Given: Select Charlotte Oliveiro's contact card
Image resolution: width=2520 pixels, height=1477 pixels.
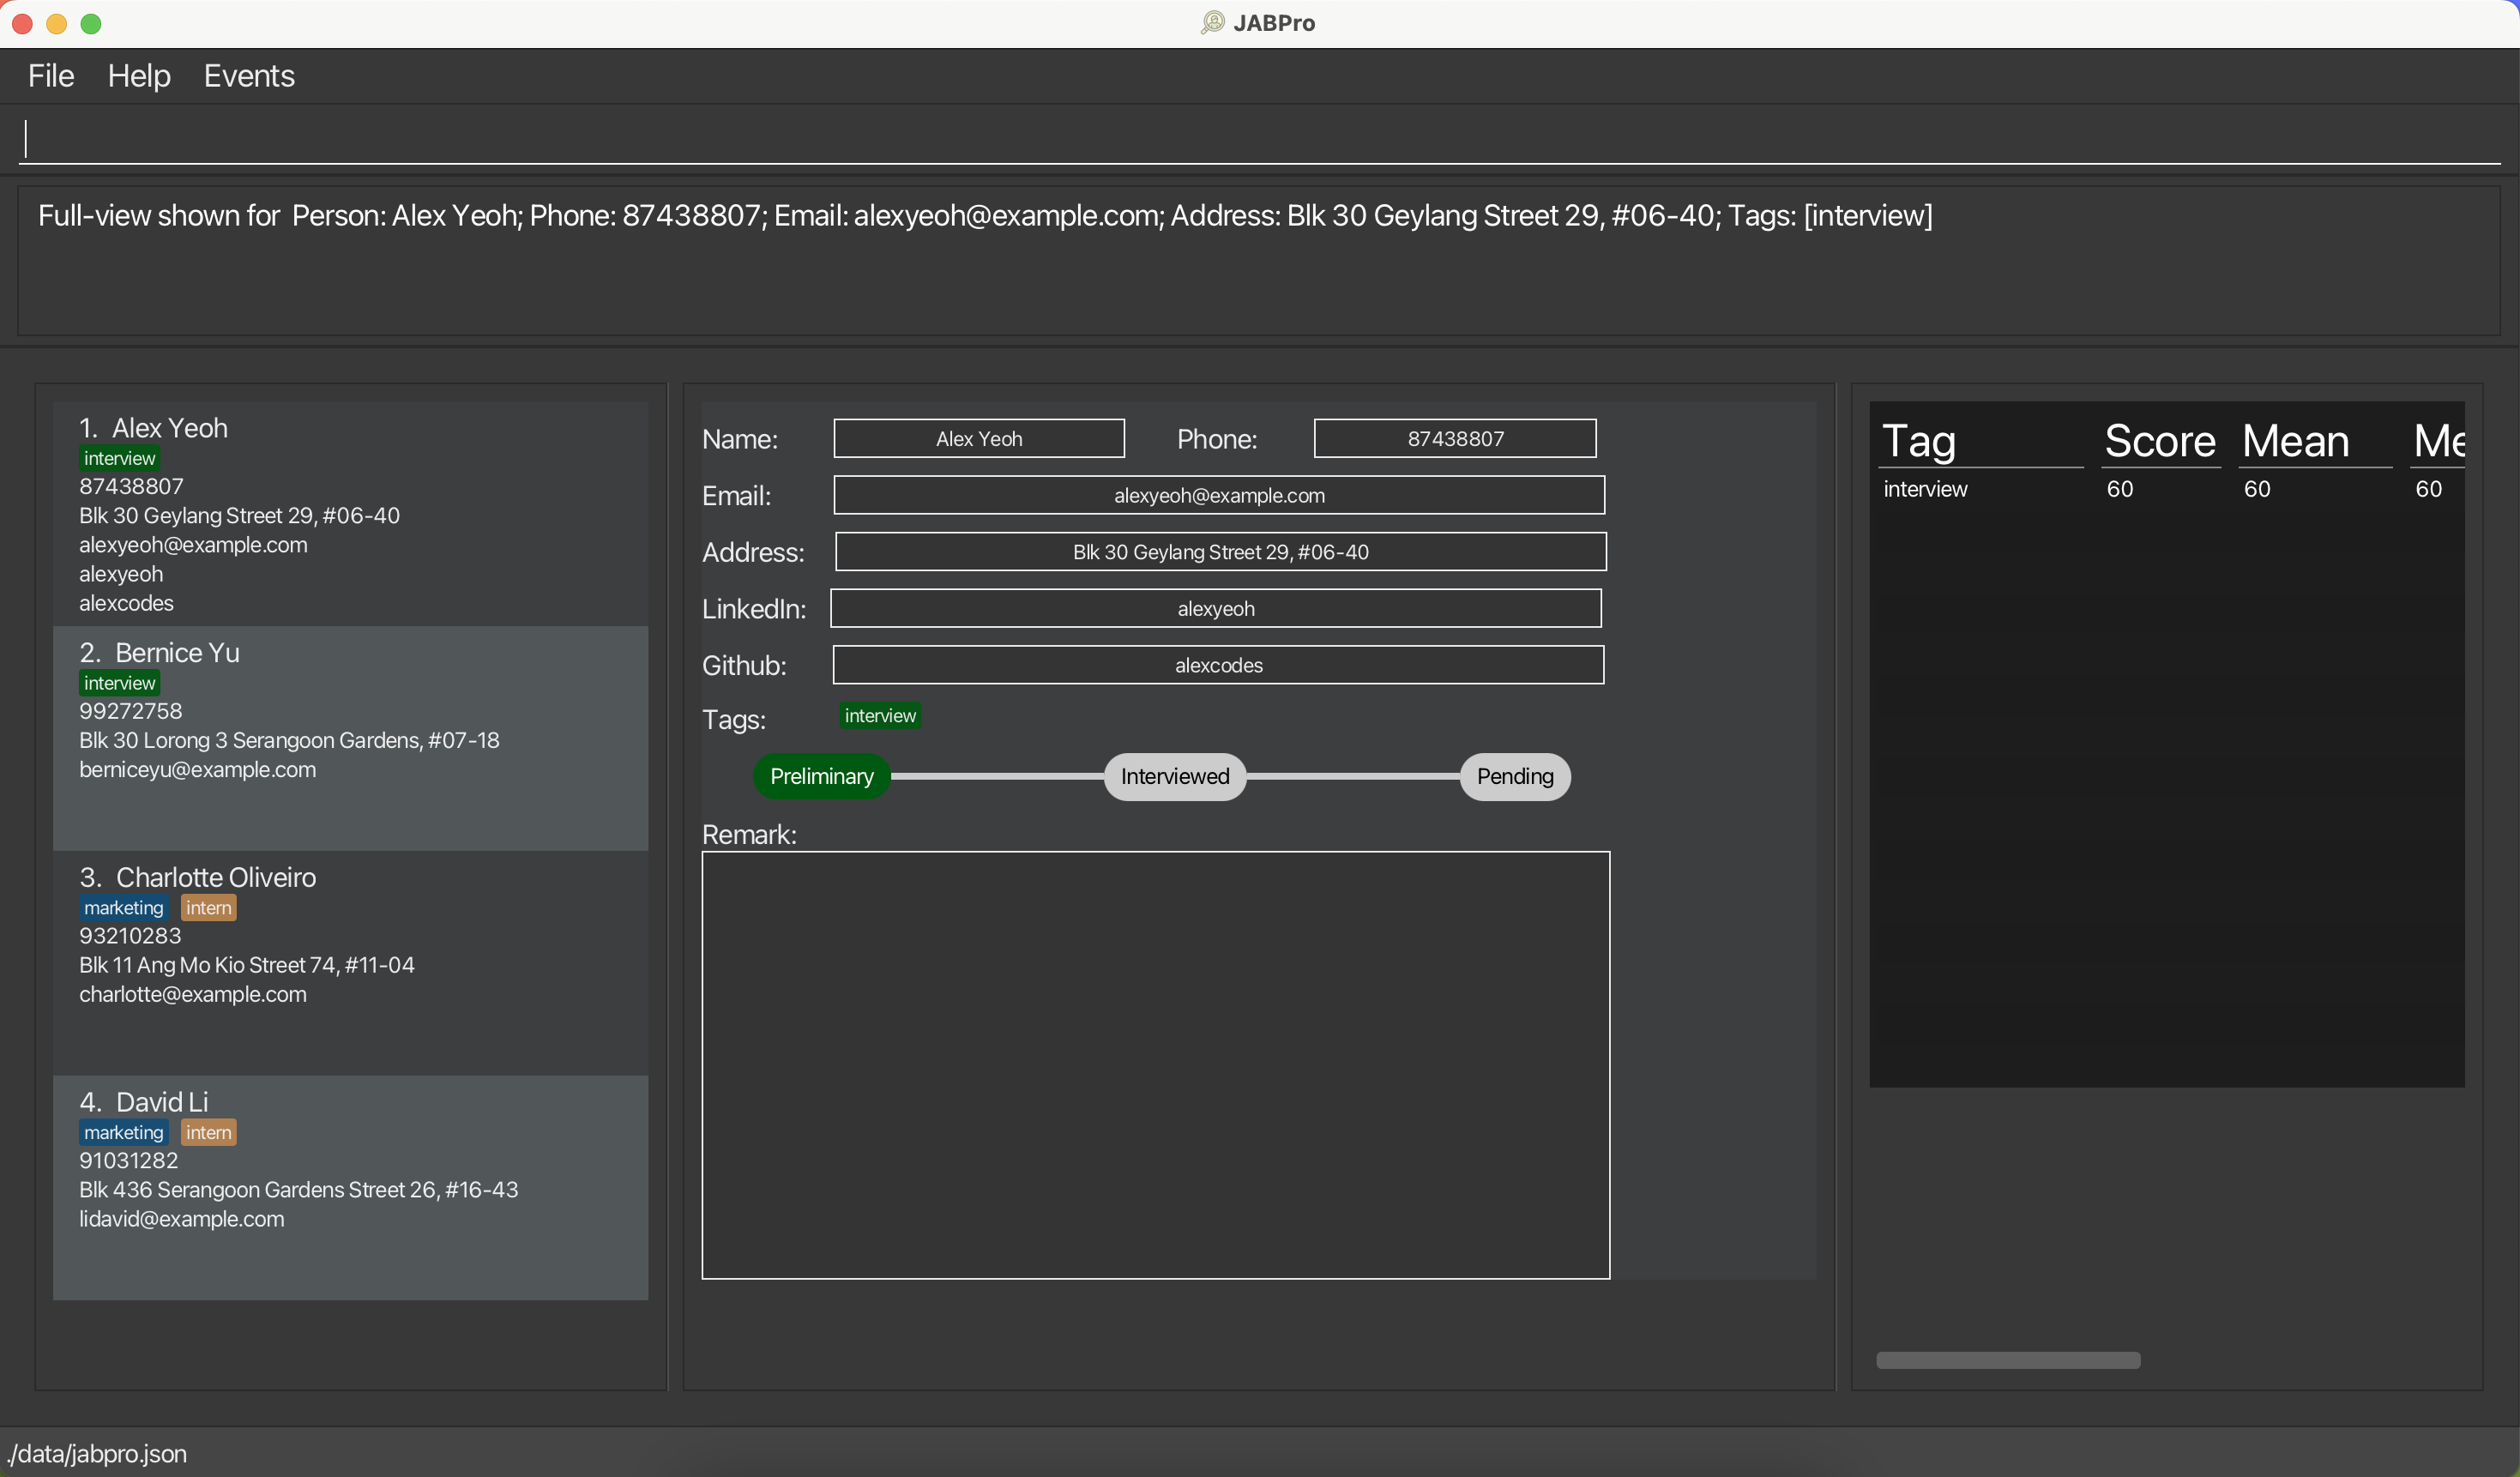Looking at the screenshot, I should (350, 962).
